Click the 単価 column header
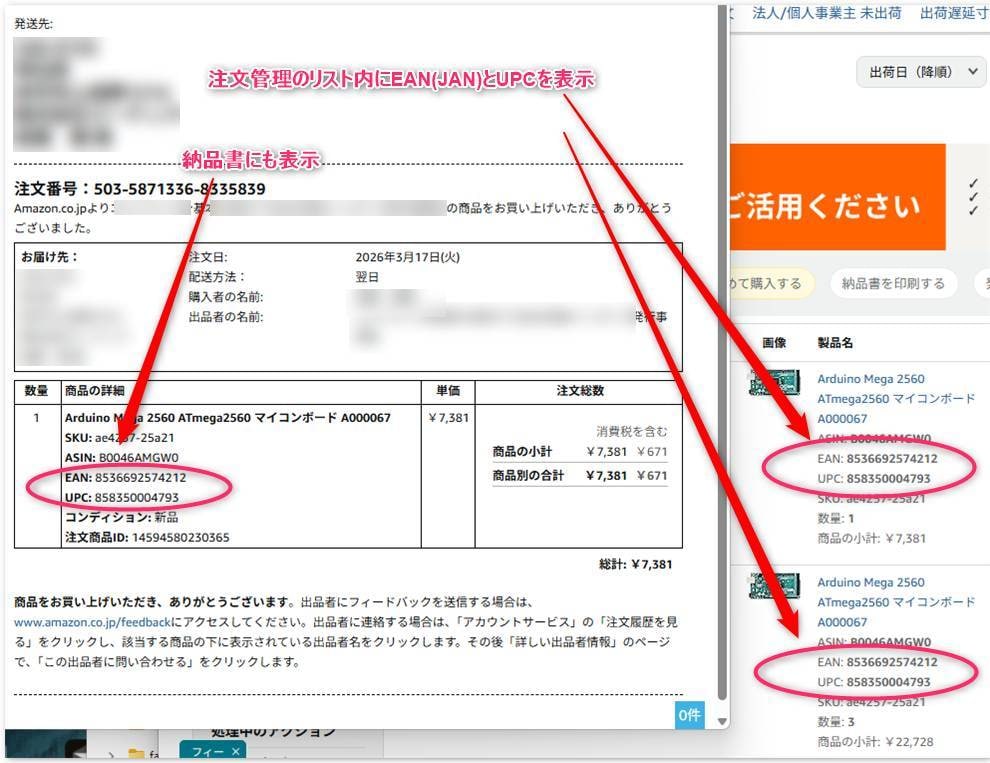The image size is (990, 763). tap(448, 391)
